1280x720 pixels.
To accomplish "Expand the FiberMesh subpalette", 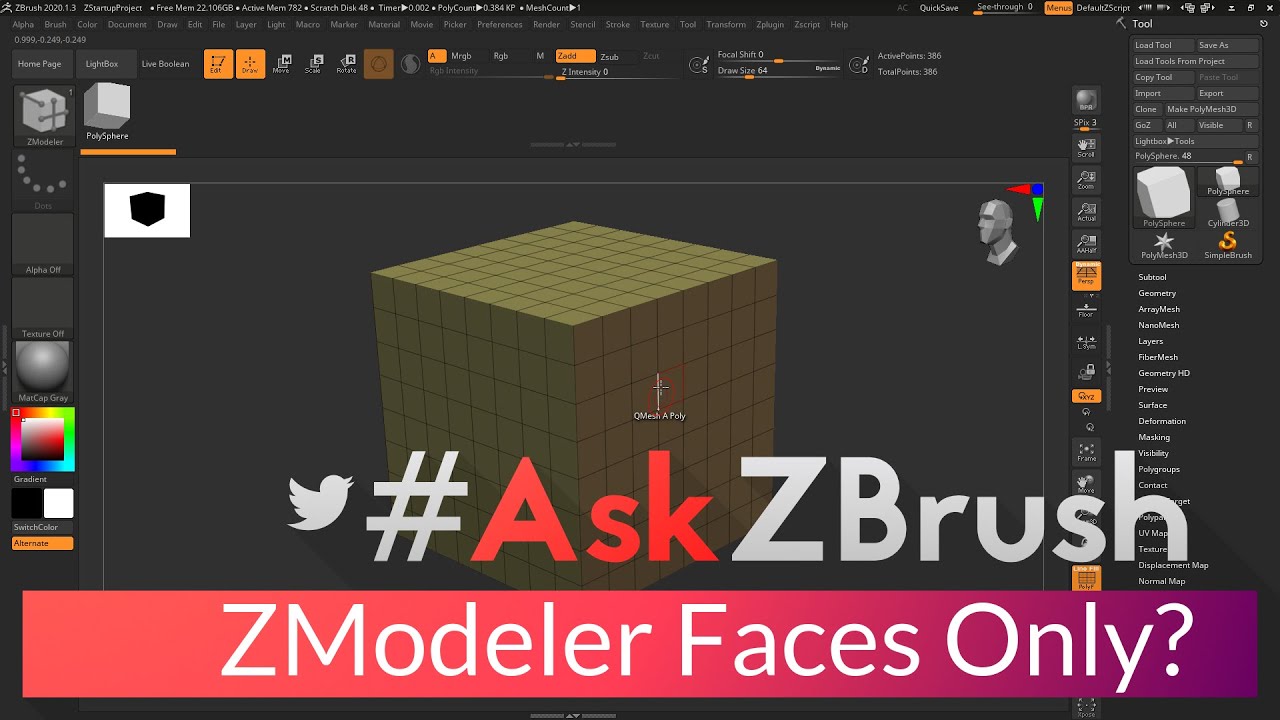I will (1158, 357).
